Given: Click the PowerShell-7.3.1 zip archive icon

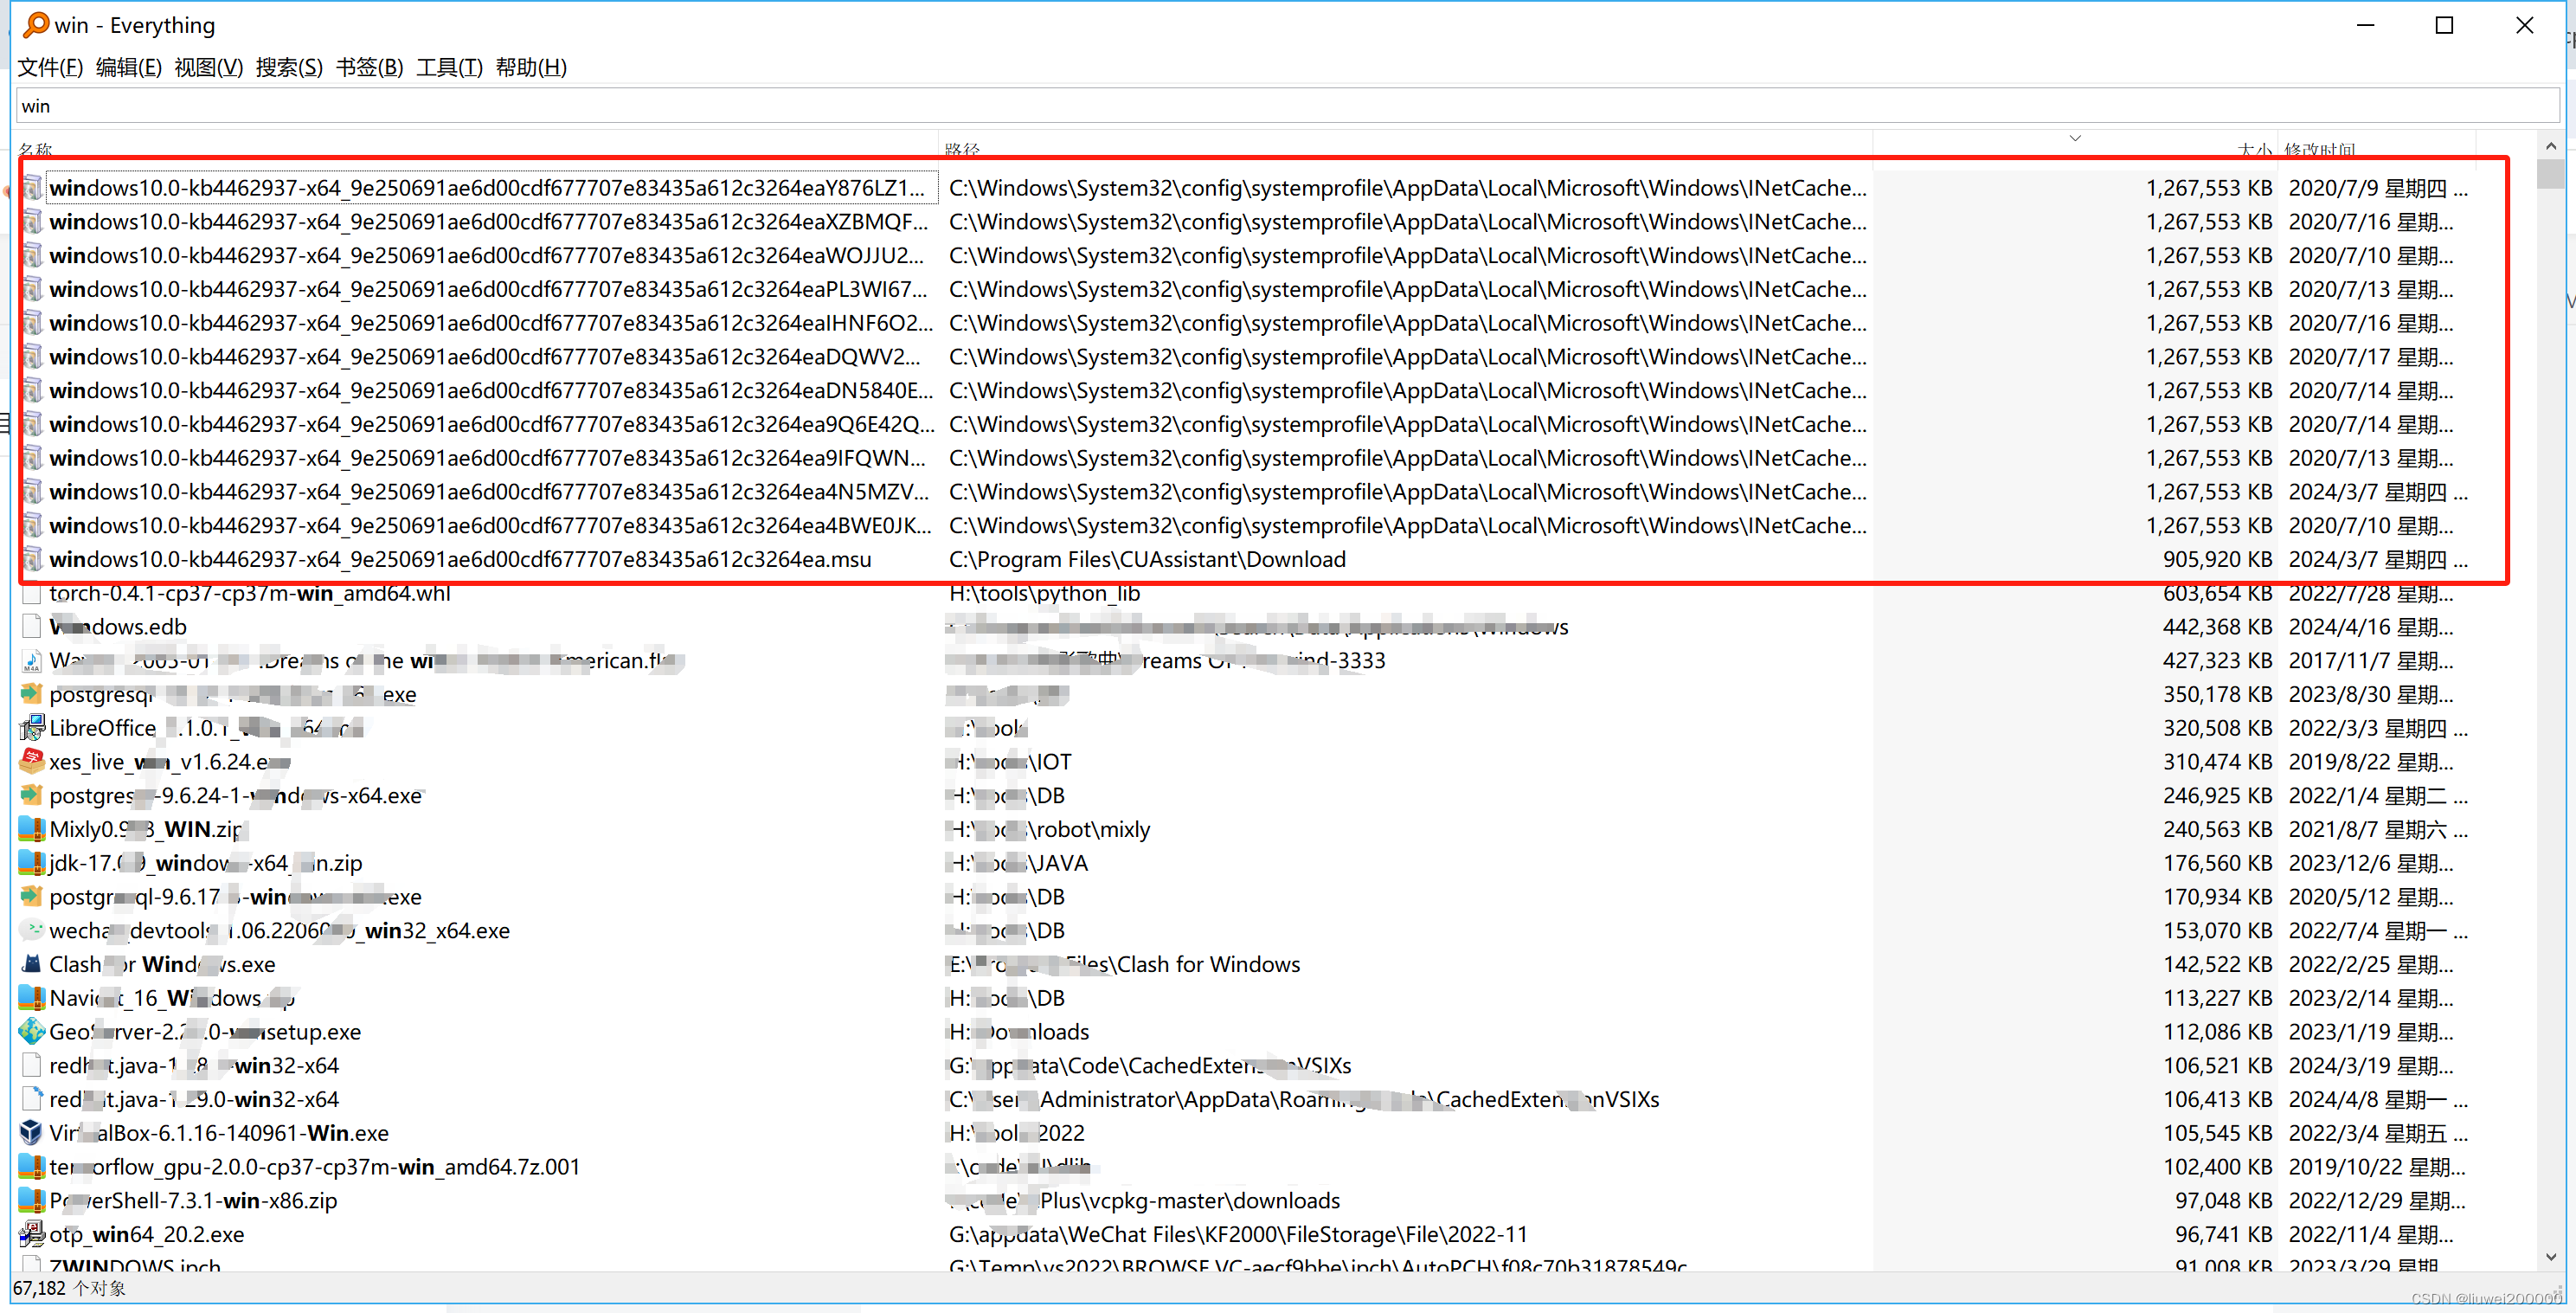Looking at the screenshot, I should coord(30,1200).
